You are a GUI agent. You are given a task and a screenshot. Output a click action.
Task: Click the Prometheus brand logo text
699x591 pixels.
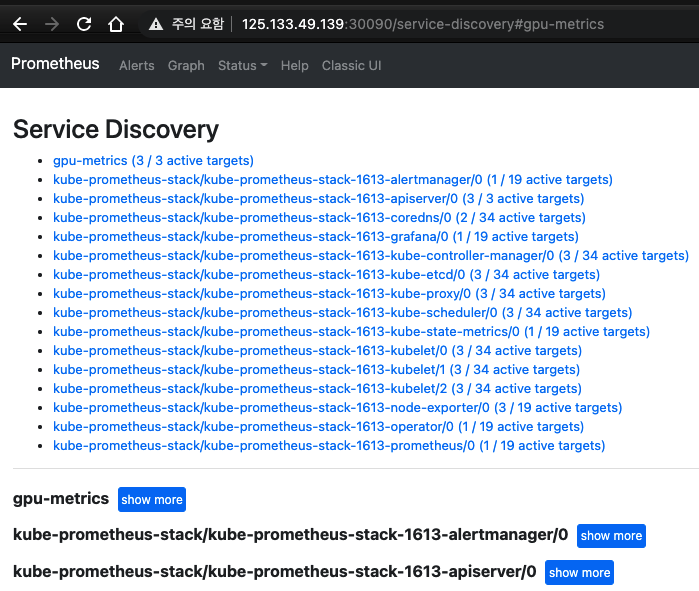55,64
